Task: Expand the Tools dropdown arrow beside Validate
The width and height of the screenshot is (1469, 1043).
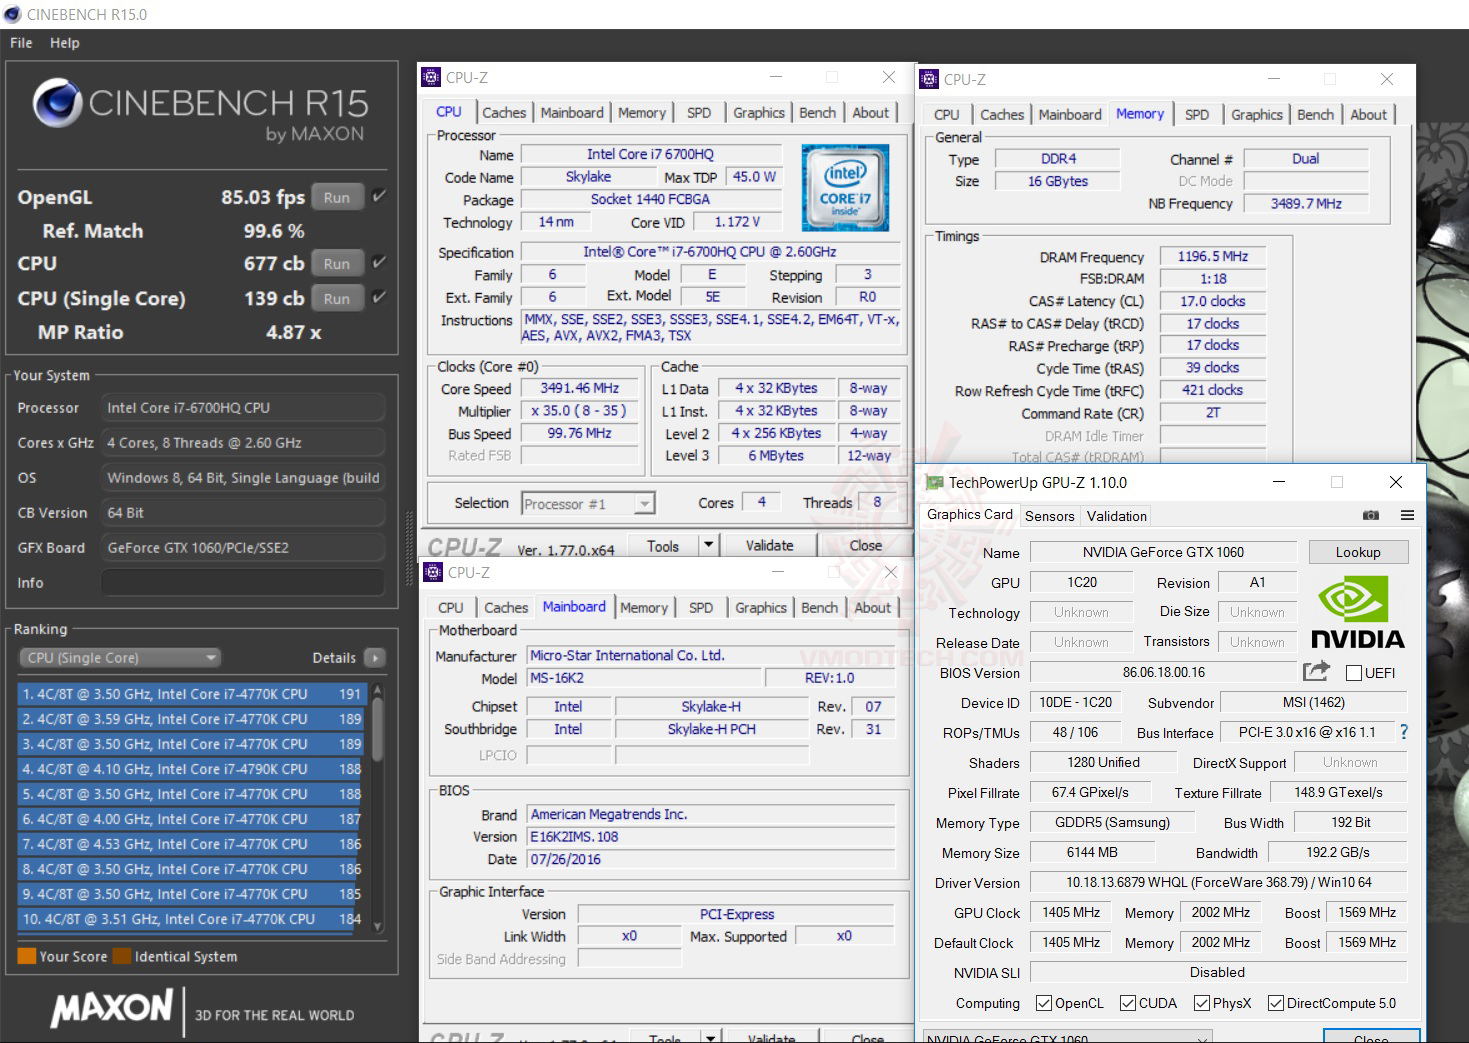Action: [708, 545]
